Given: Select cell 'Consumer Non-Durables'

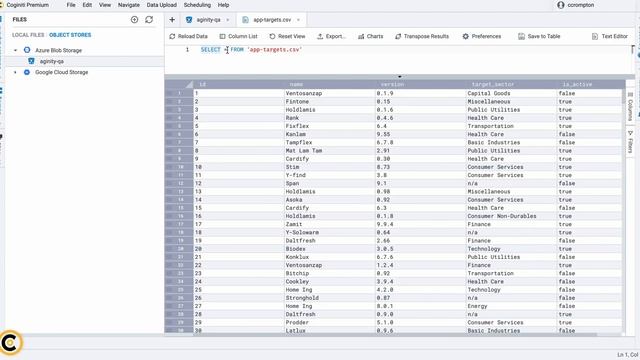Looking at the screenshot, I should point(512,216).
